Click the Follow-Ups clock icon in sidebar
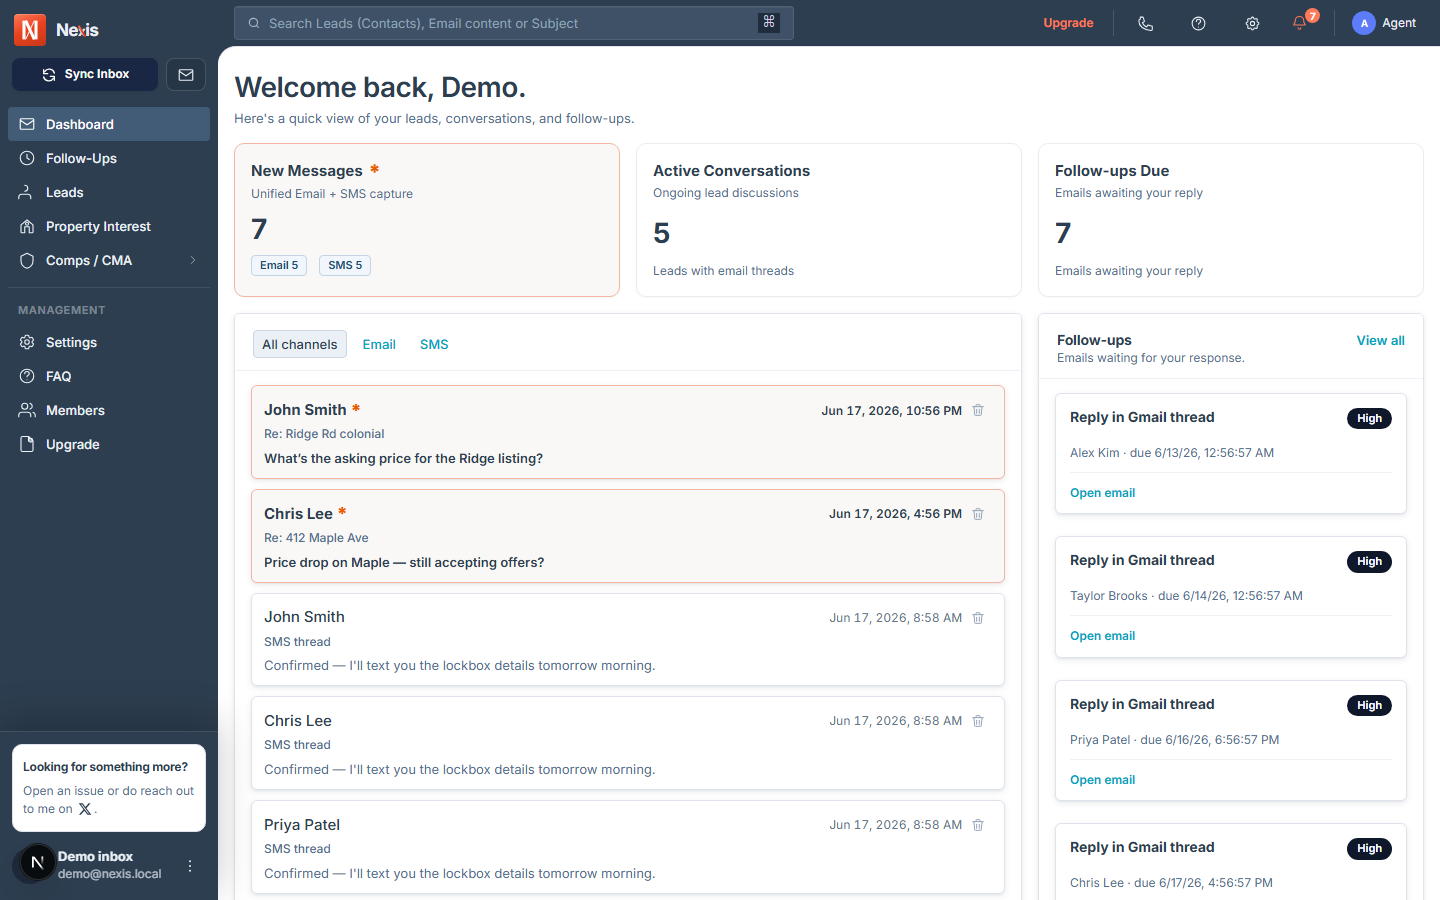 tap(27, 158)
